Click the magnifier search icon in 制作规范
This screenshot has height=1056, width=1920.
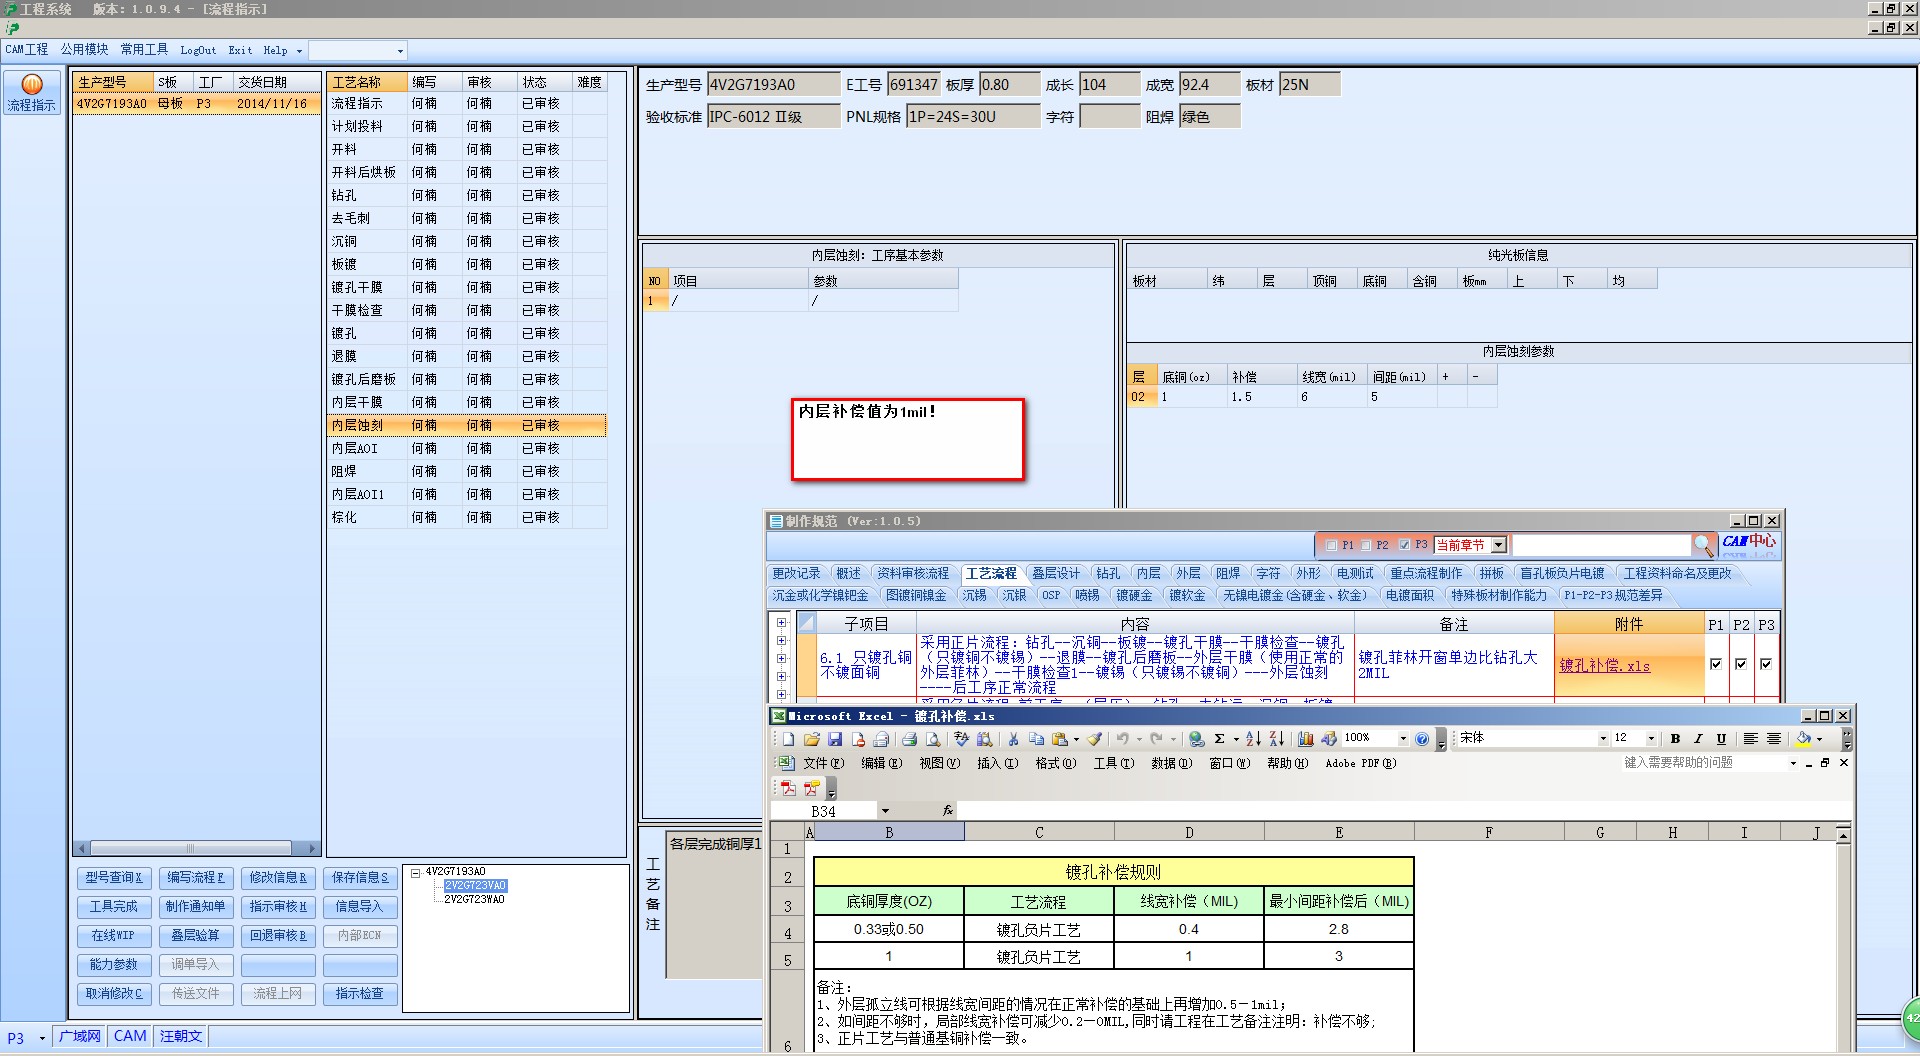(x=1703, y=545)
